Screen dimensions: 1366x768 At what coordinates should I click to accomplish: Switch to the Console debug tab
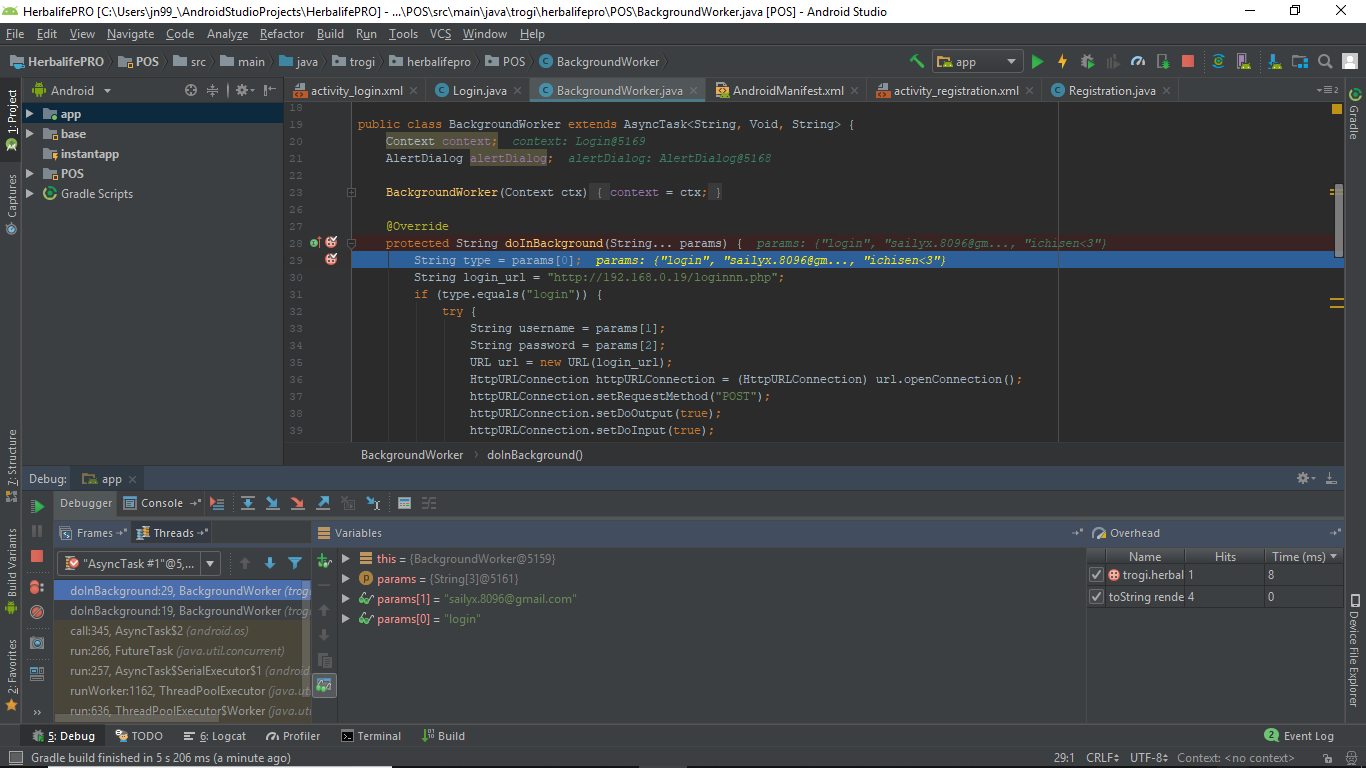tap(160, 503)
